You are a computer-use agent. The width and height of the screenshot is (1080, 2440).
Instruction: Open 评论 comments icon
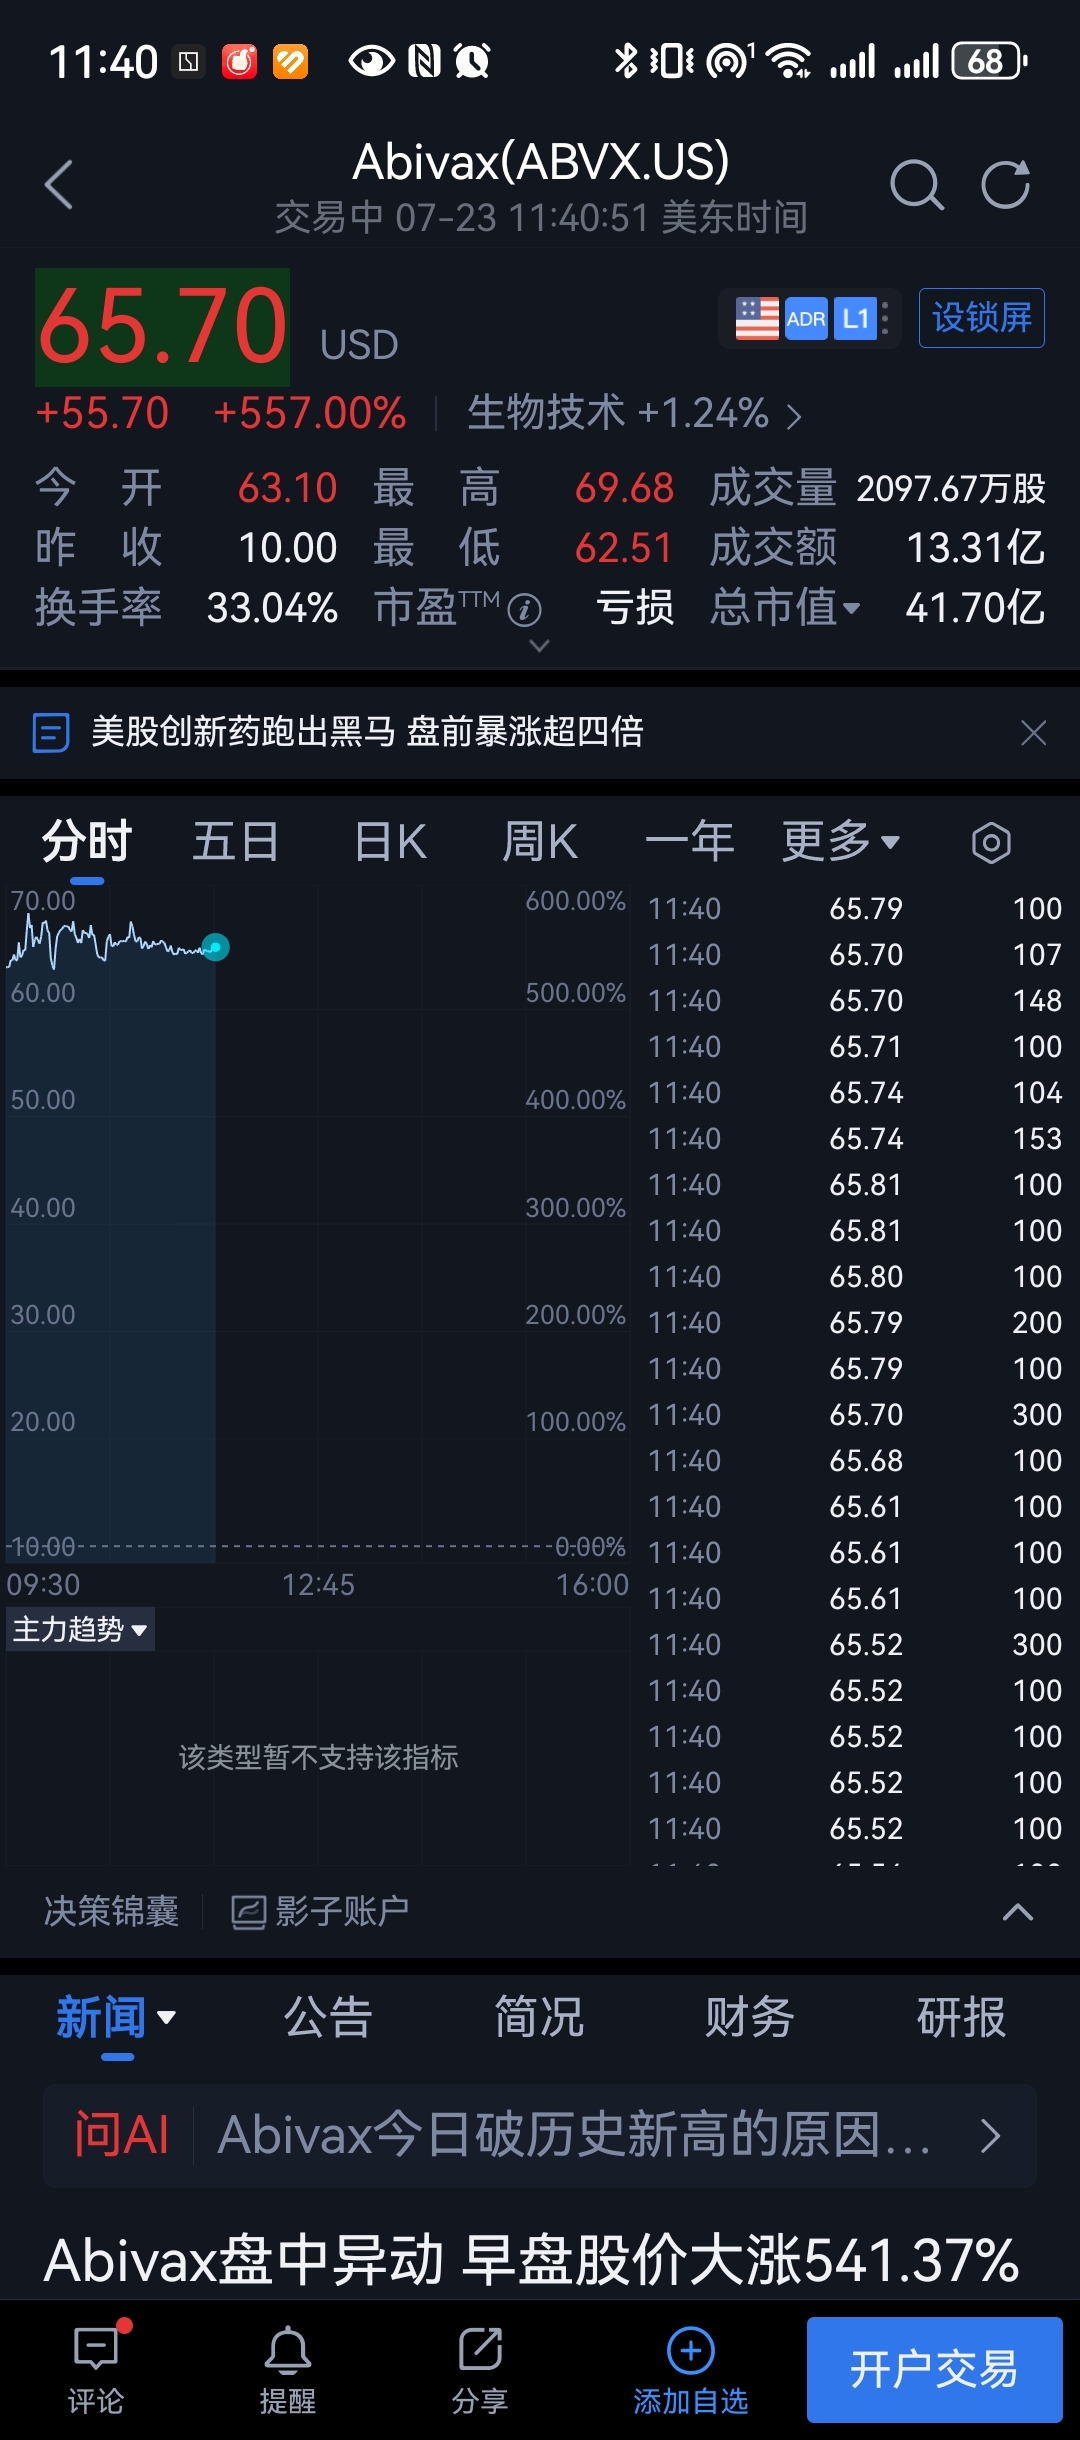tap(96, 2348)
